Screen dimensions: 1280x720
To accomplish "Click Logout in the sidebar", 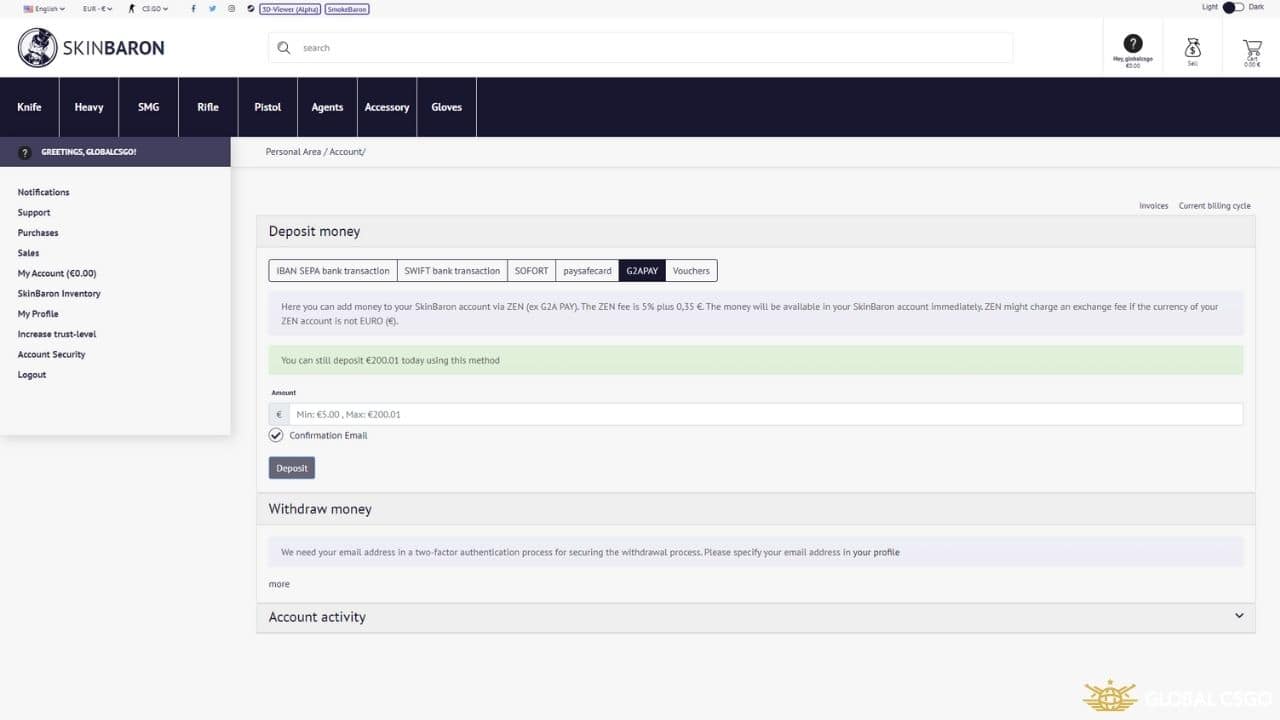I will tap(32, 375).
